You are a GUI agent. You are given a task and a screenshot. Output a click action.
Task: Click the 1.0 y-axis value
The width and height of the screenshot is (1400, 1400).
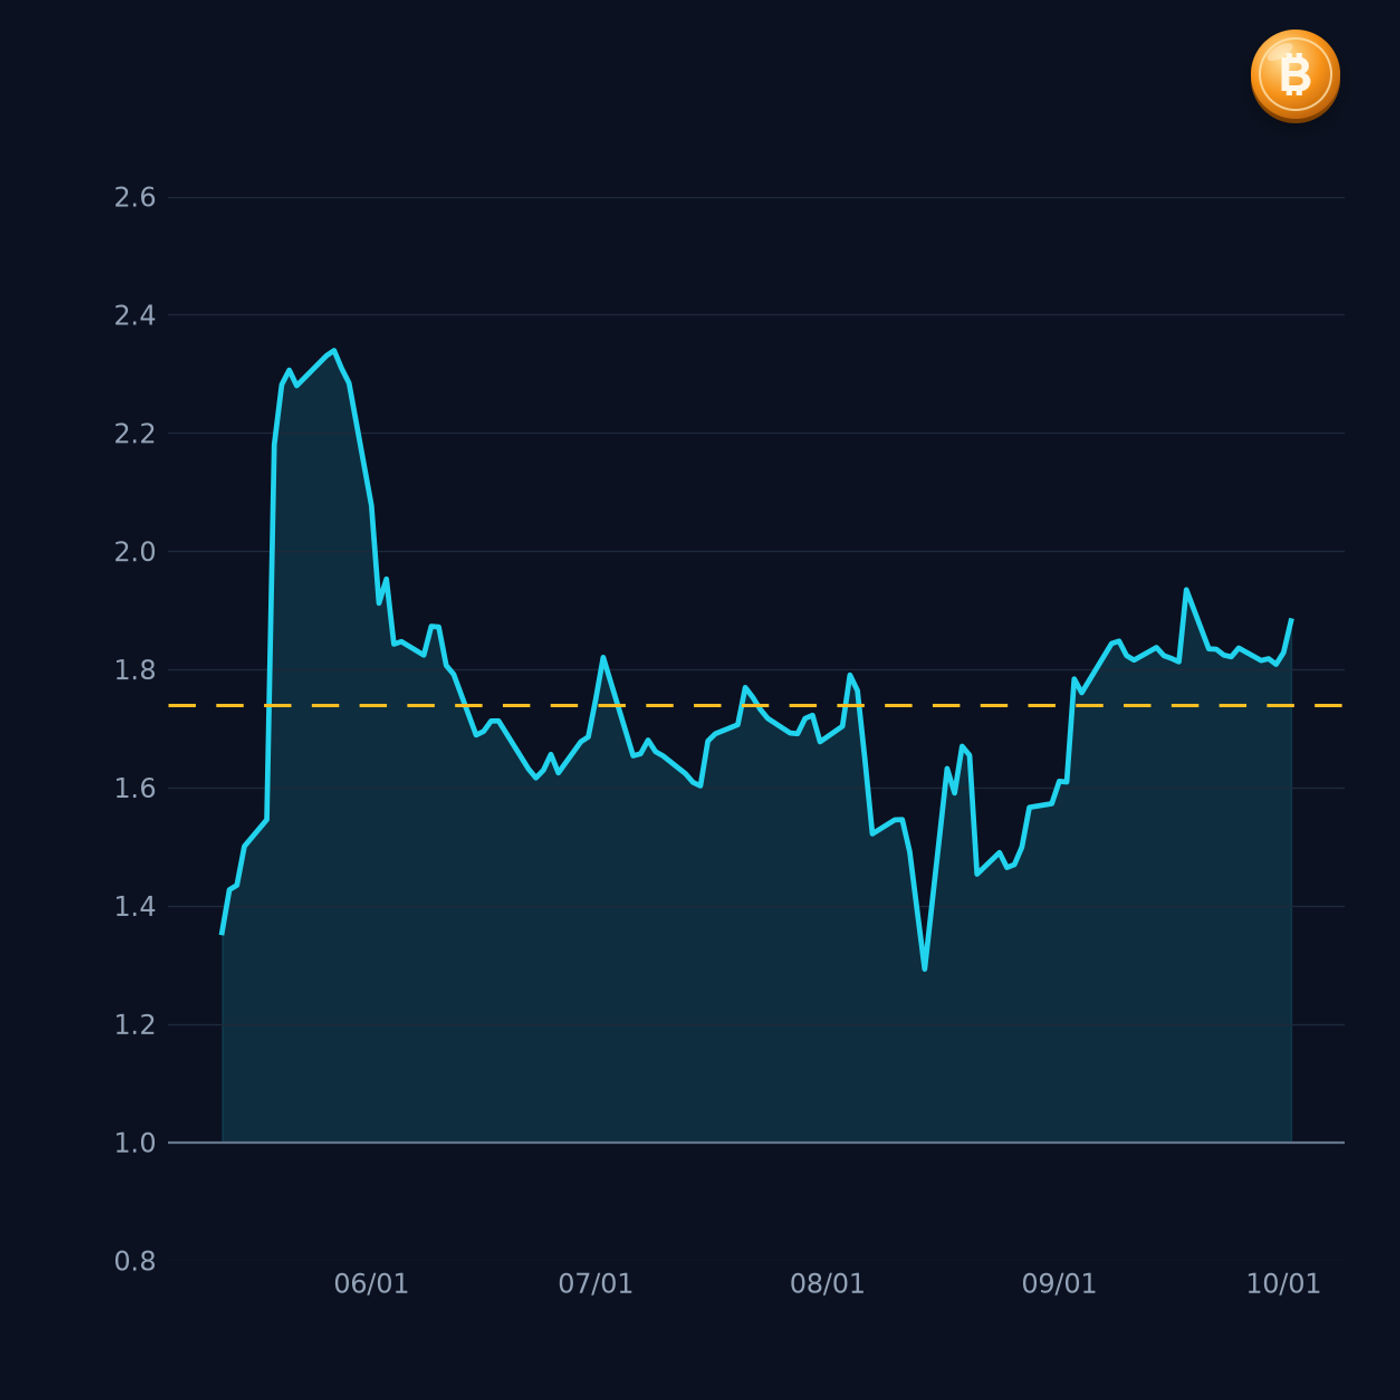click(135, 1143)
